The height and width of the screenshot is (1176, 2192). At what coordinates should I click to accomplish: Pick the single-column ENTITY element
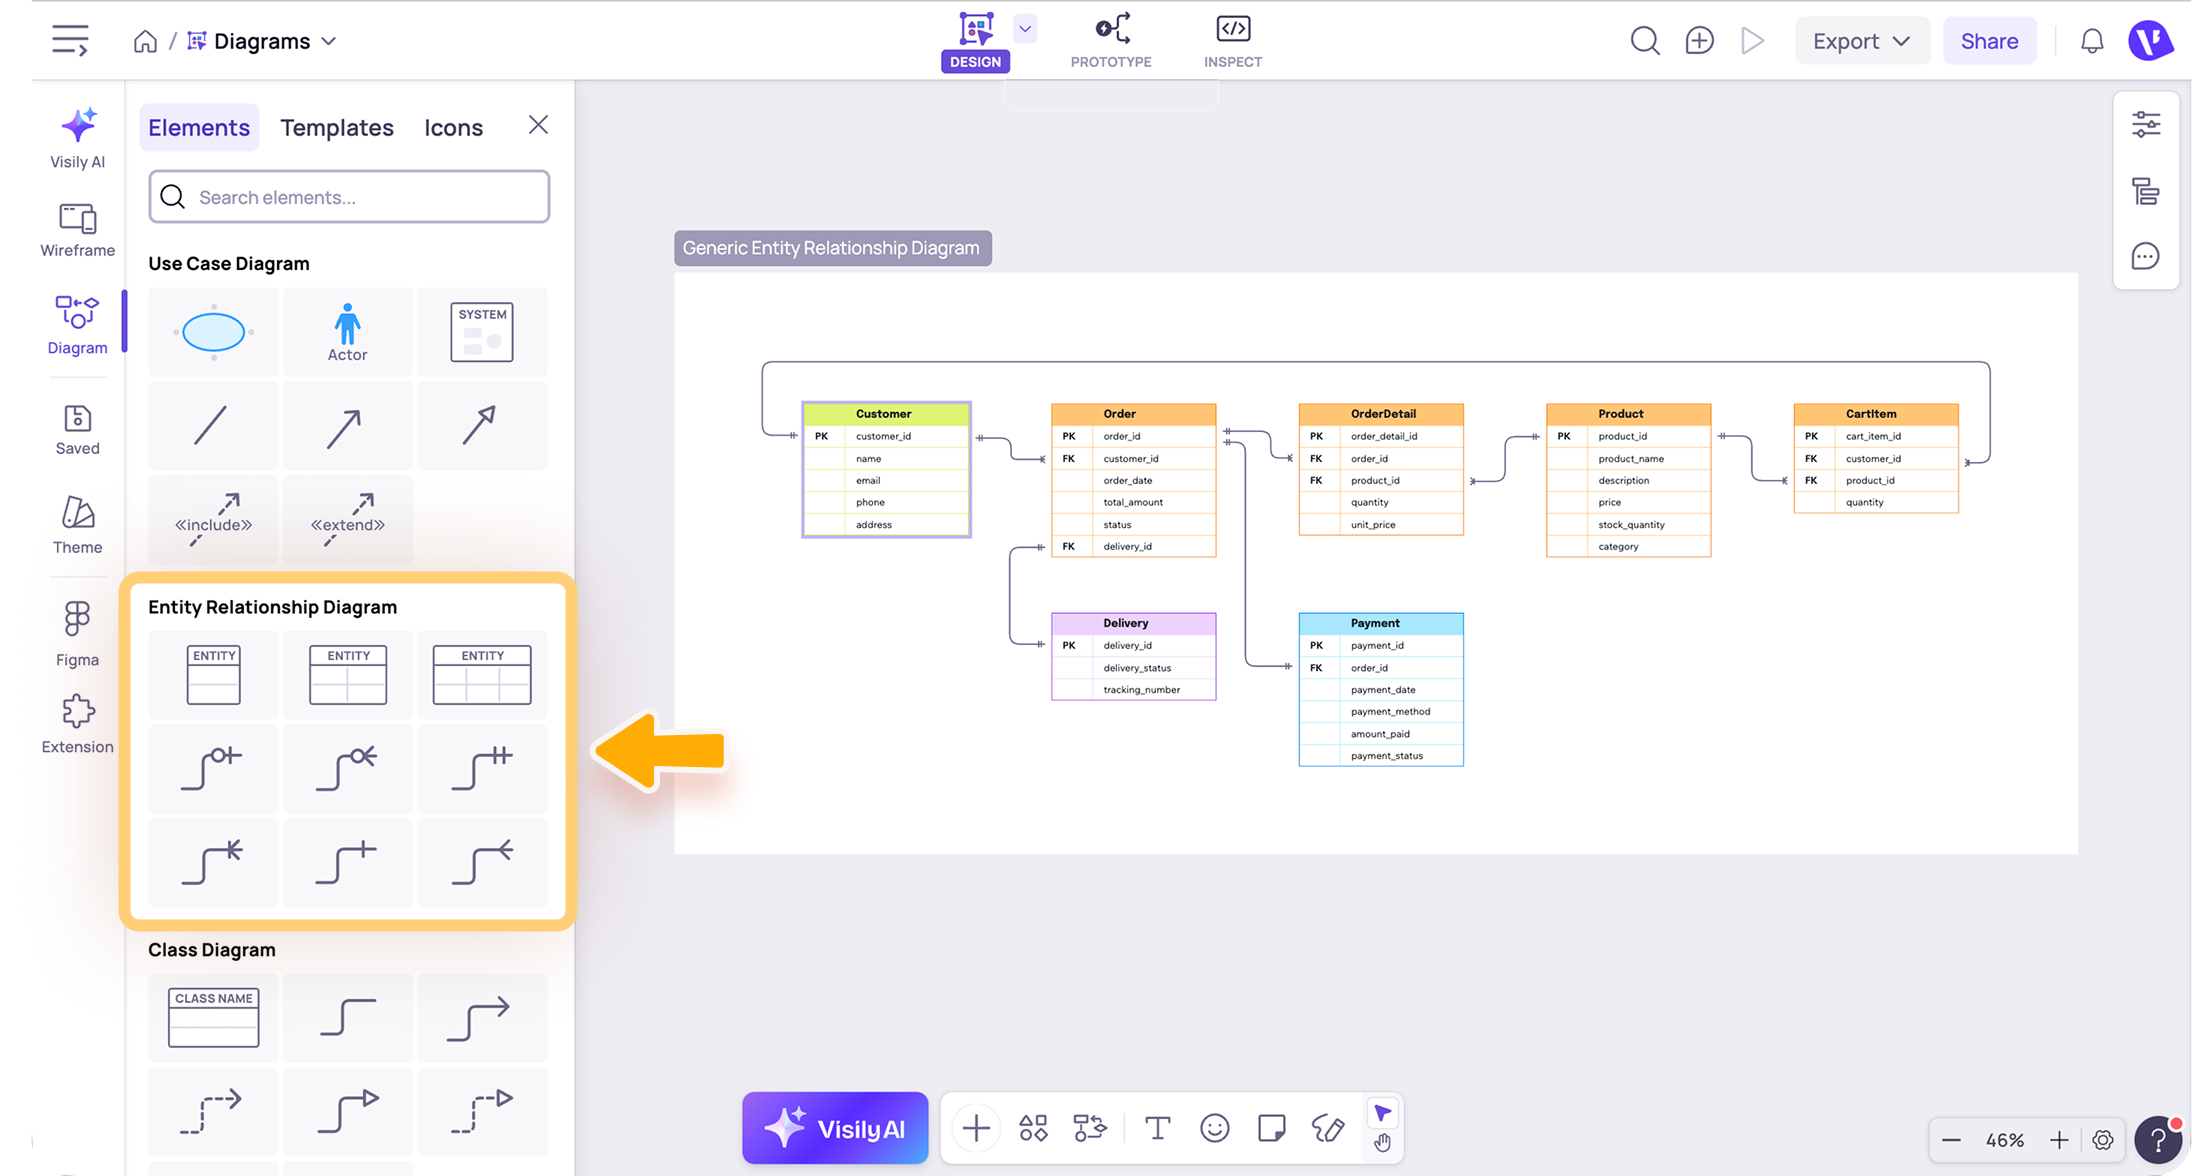pyautogui.click(x=213, y=675)
